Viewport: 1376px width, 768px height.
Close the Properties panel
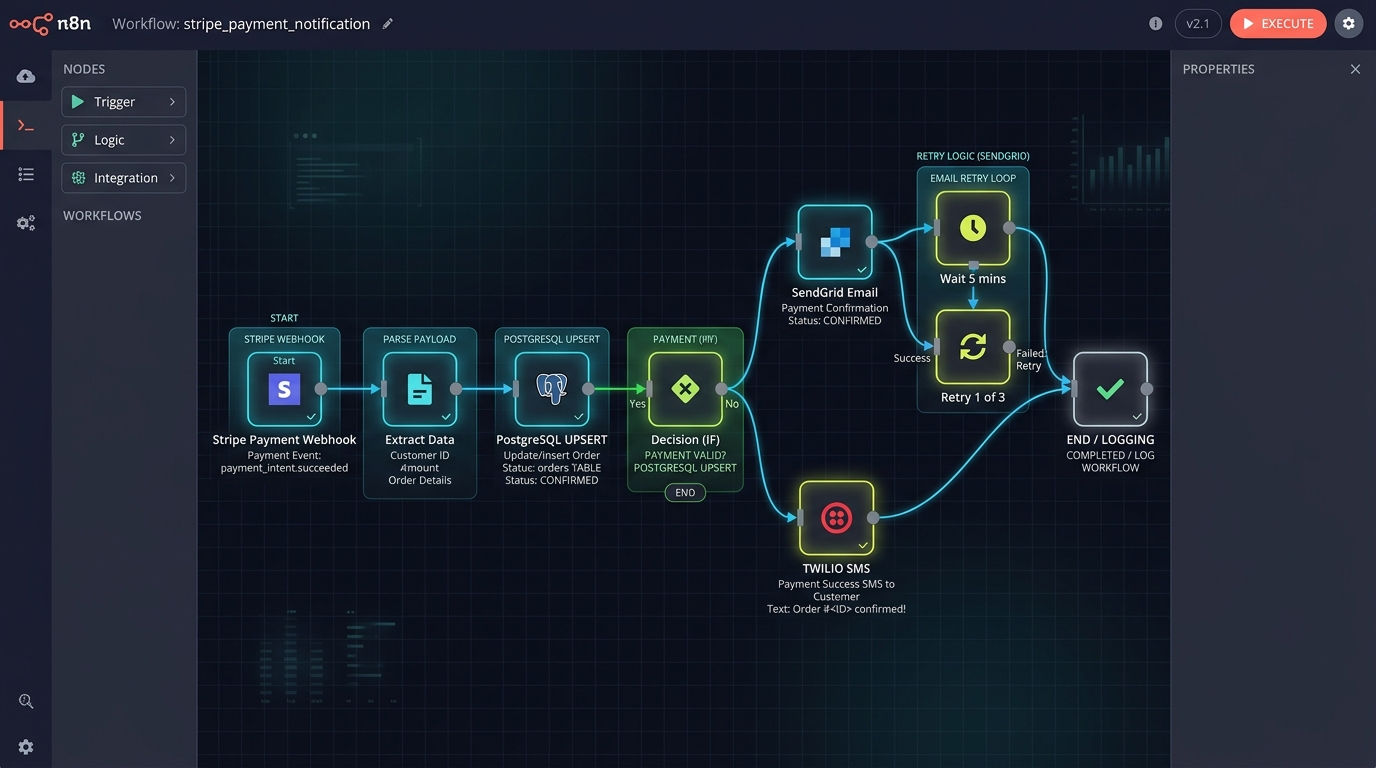[x=1355, y=69]
